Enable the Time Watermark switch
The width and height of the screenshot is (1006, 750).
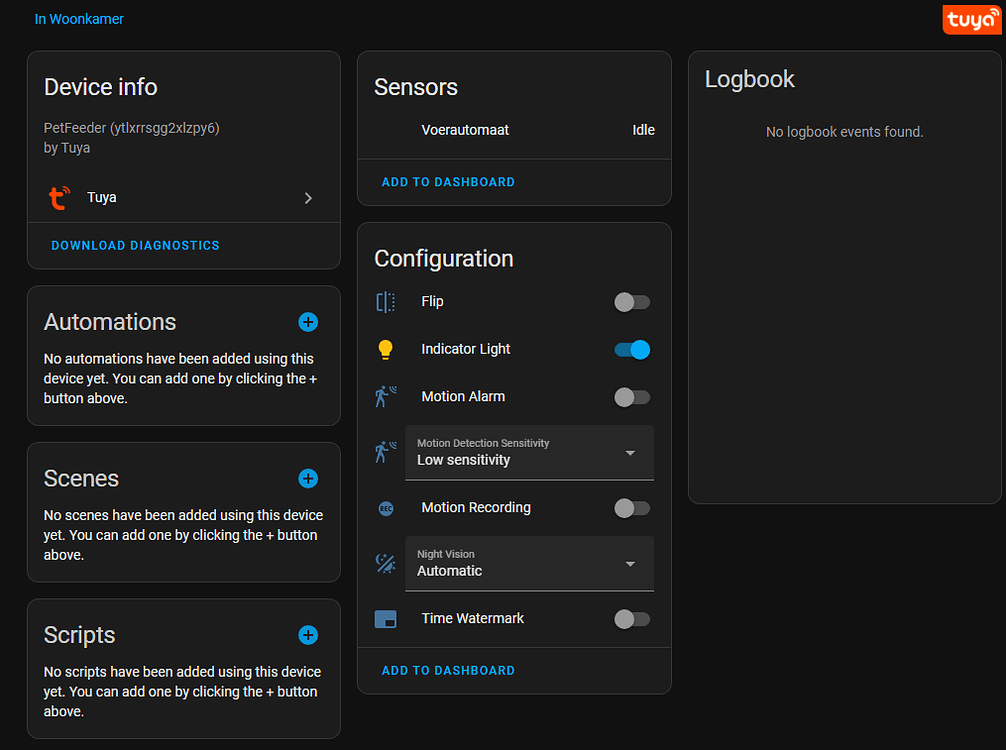[632, 619]
